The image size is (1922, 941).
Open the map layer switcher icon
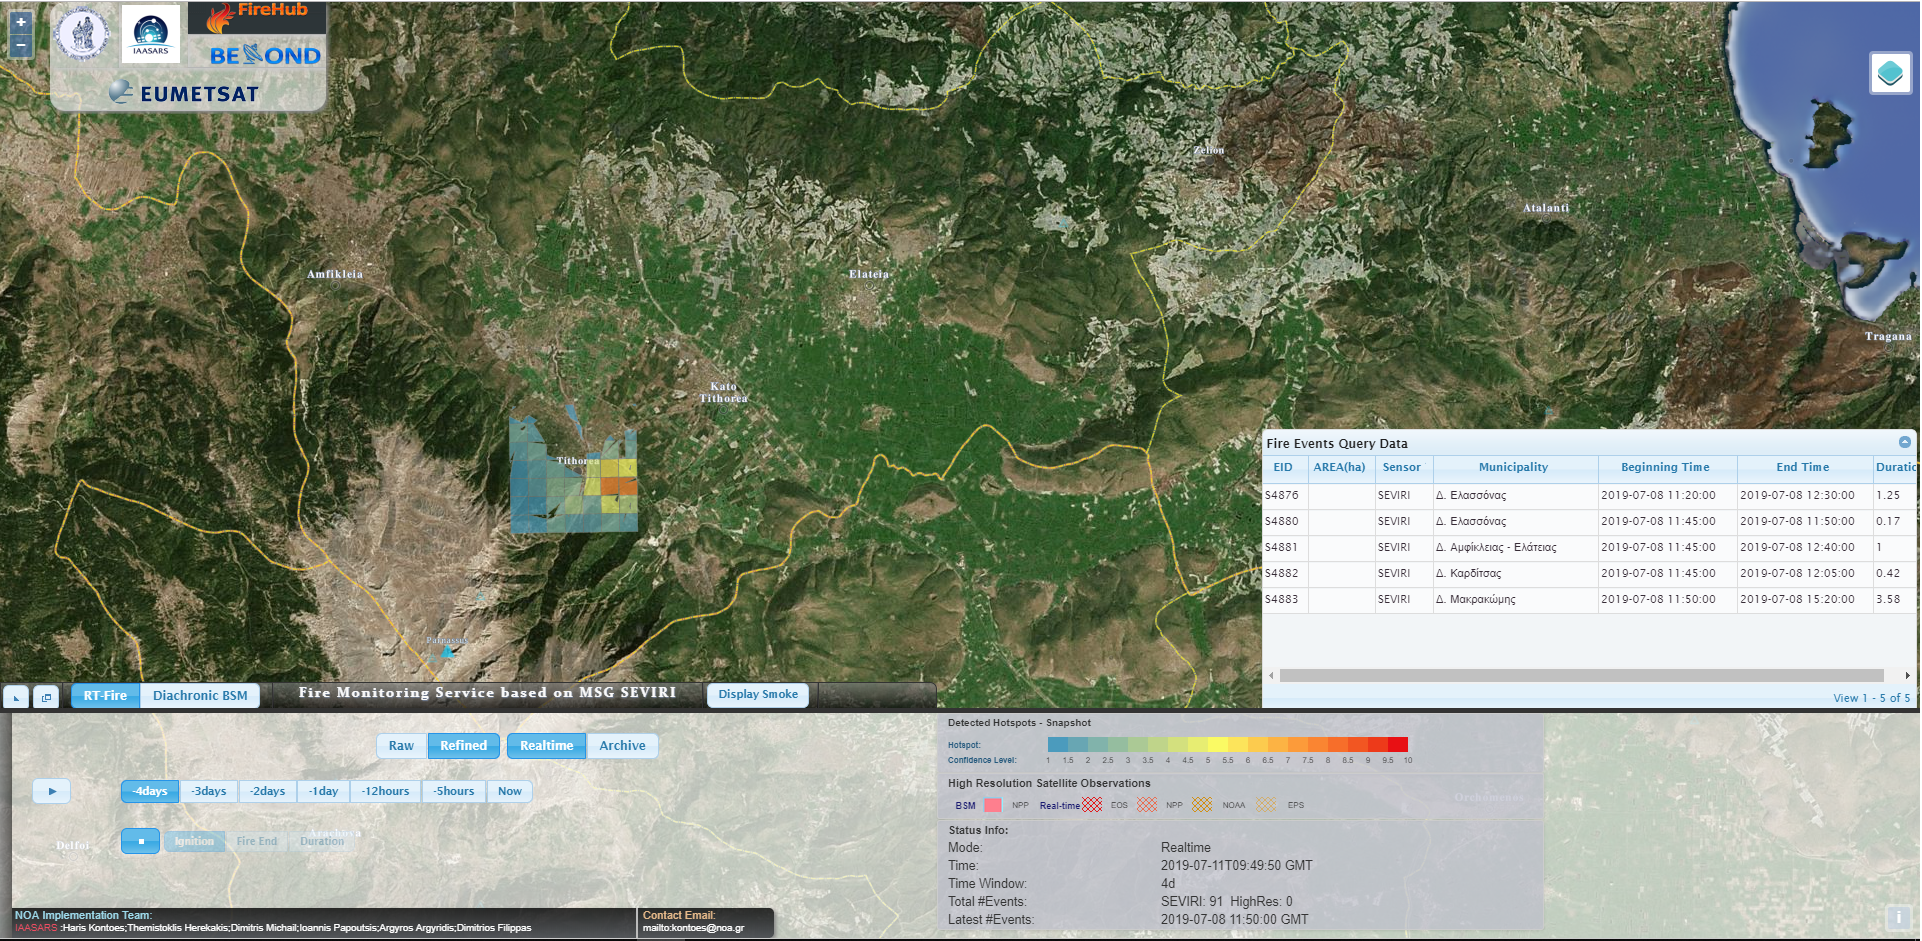1890,73
